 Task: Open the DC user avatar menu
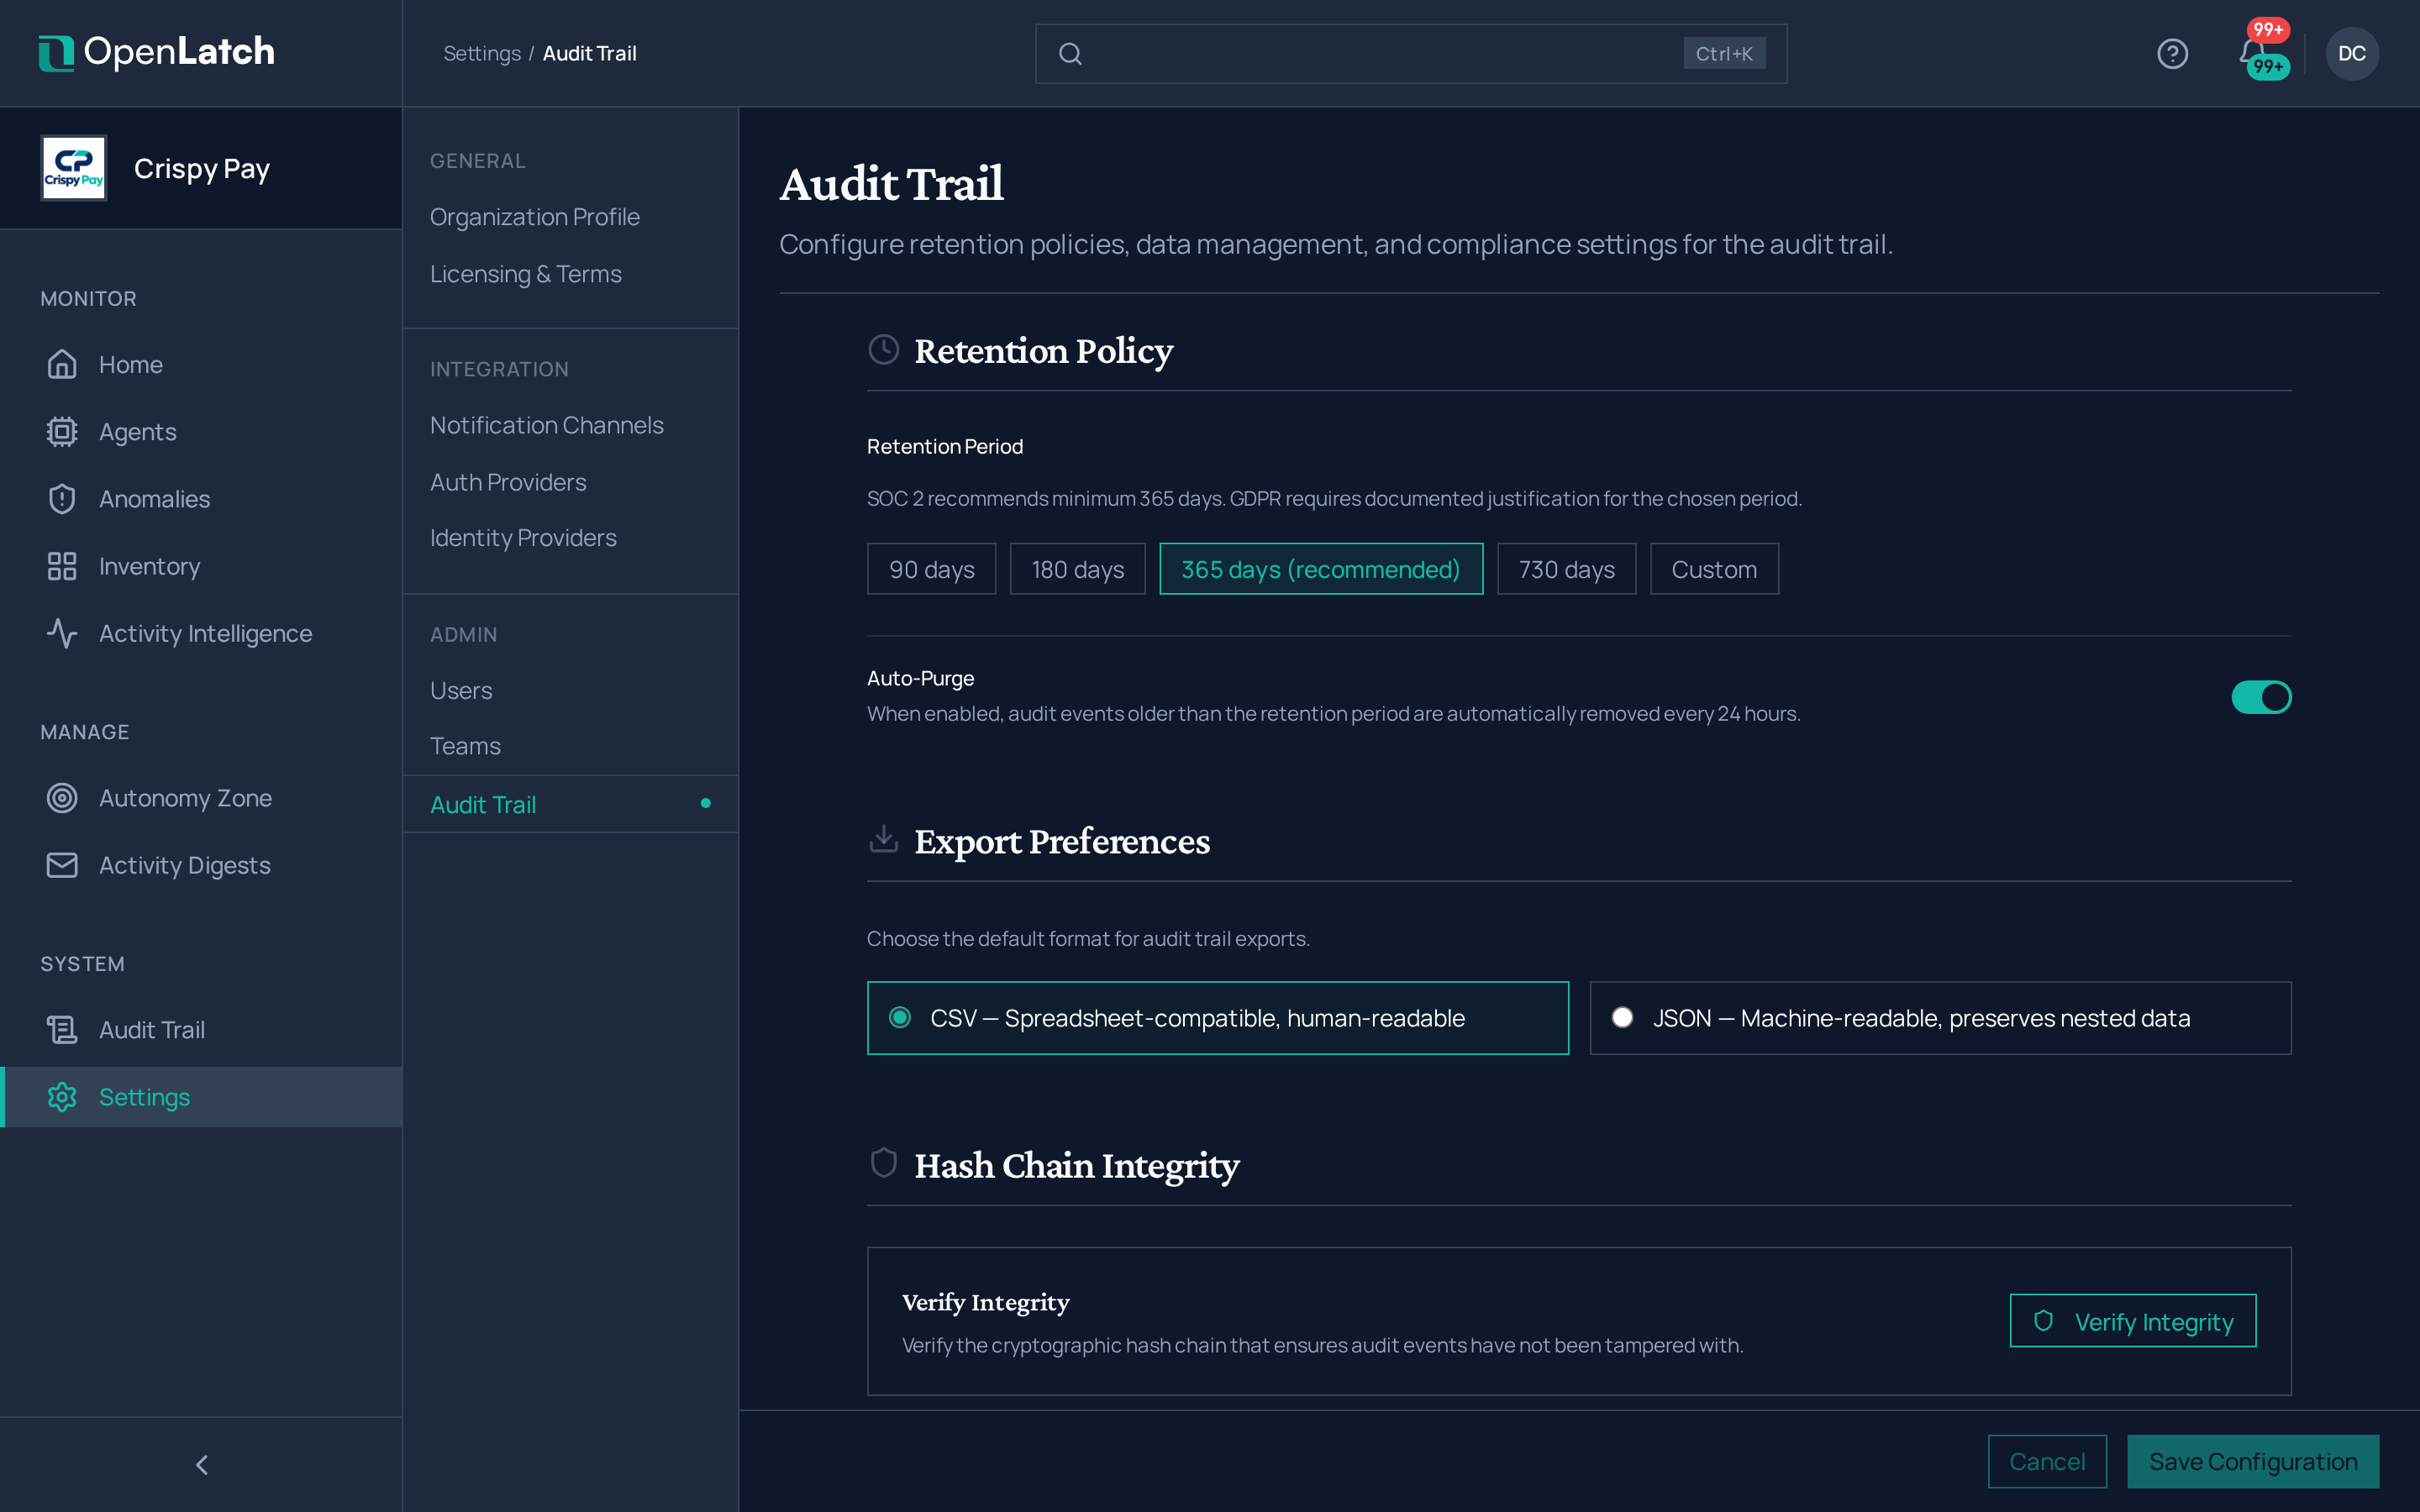pyautogui.click(x=2352, y=53)
